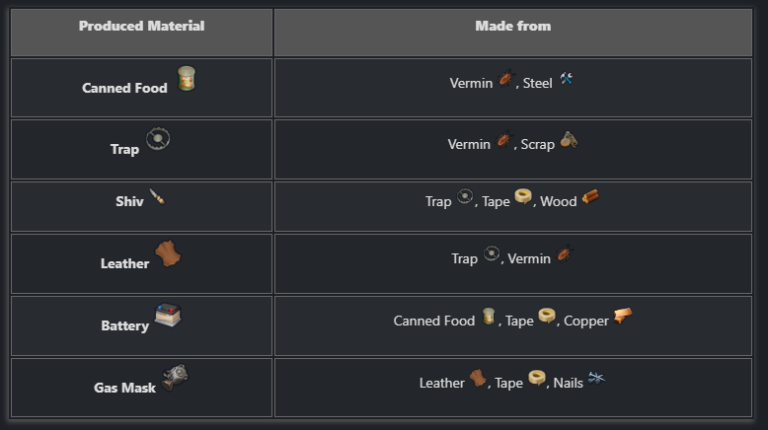Screen dimensions: 768x430
Task: Click the Copper icon in Battery recipe
Action: (622, 317)
